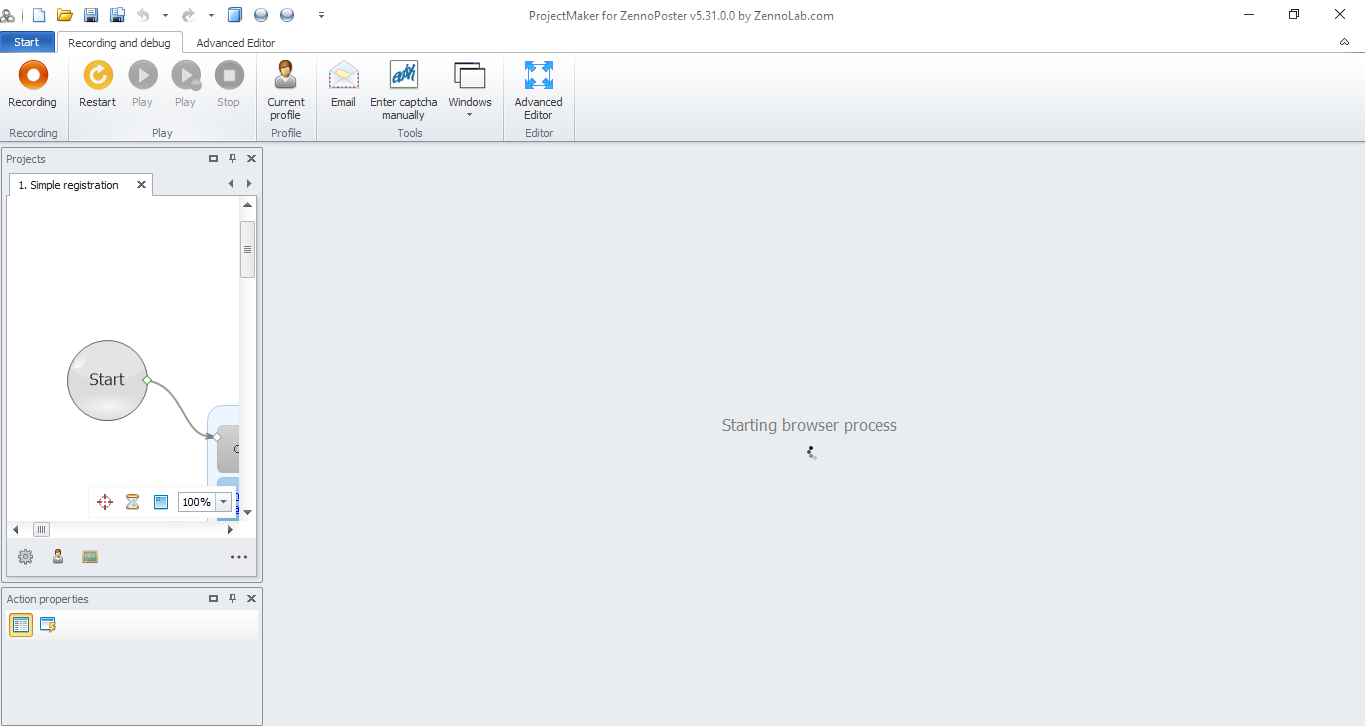The height and width of the screenshot is (726, 1365).
Task: Collapse the ribbon with the chevron
Action: click(1344, 42)
